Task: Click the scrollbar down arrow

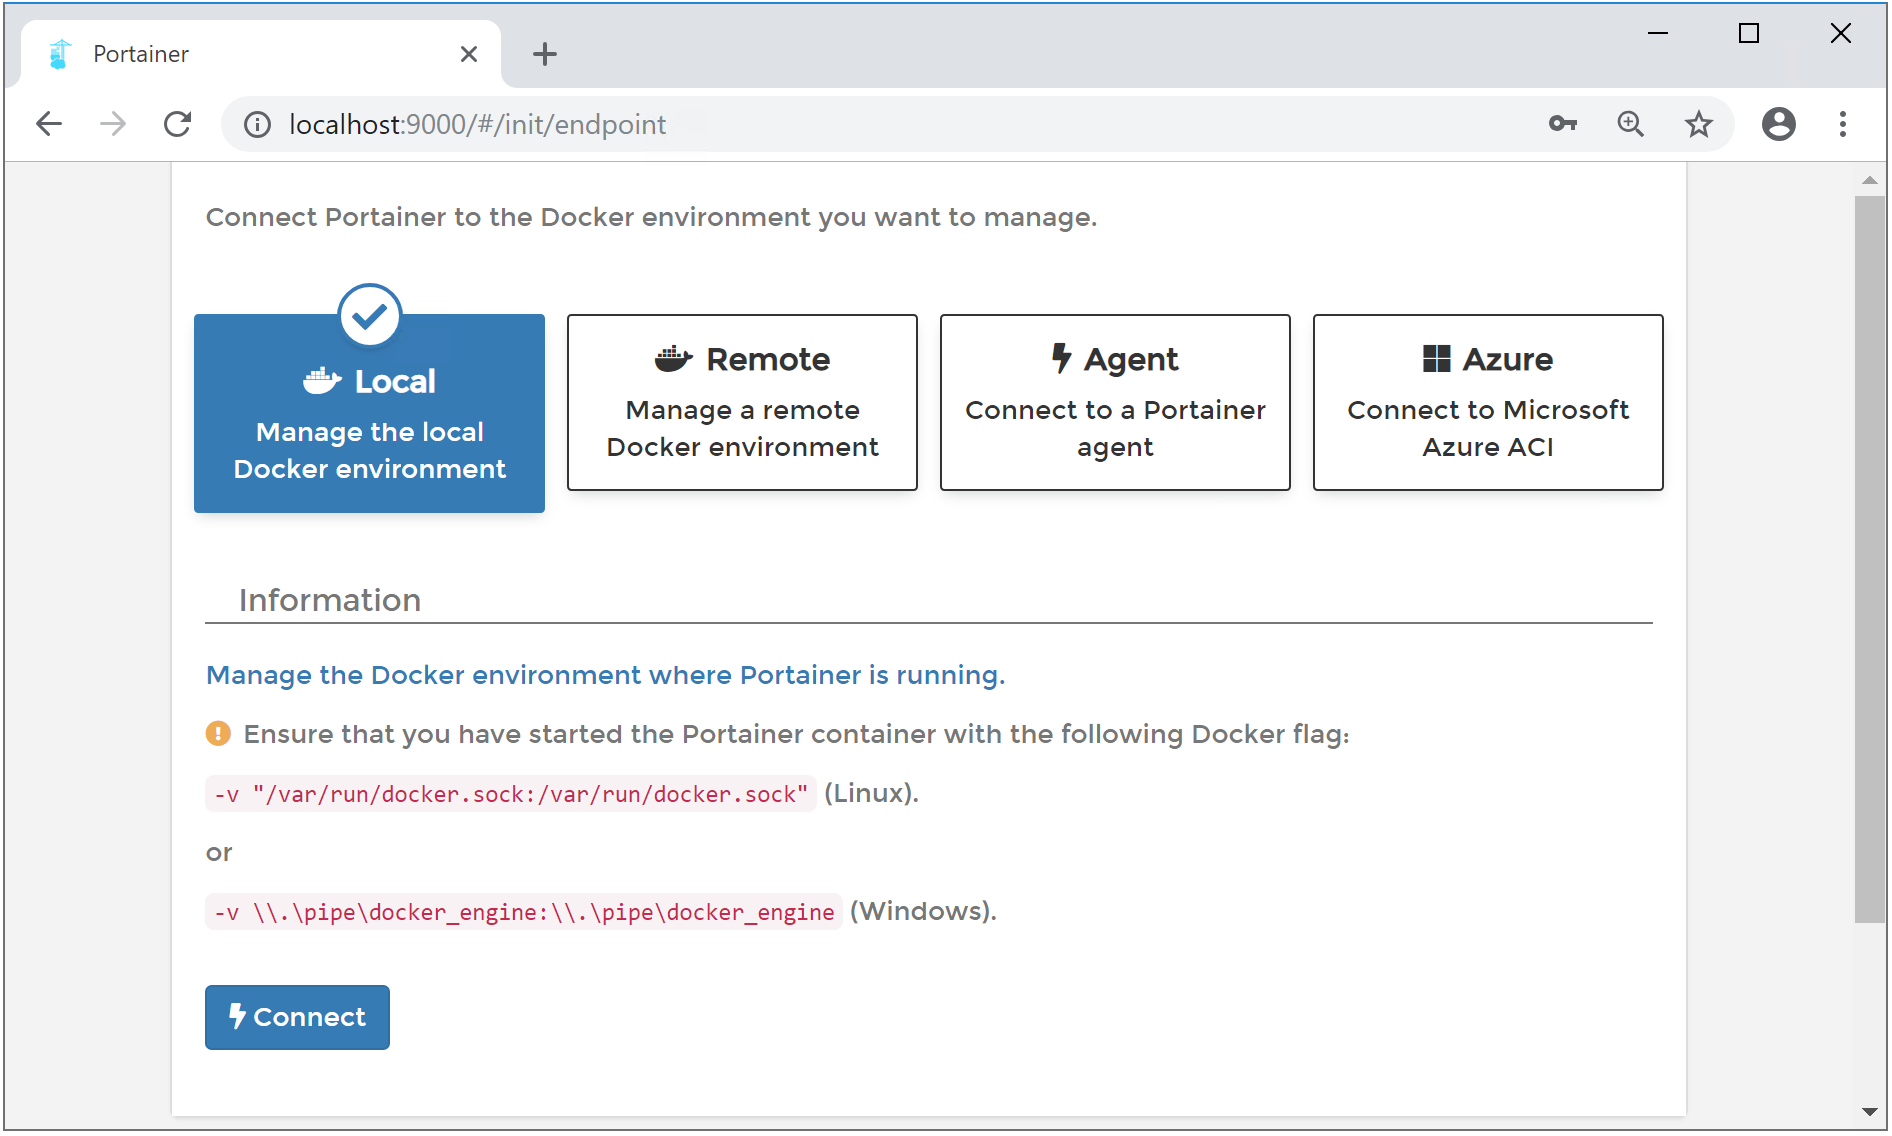Action: (1869, 1113)
